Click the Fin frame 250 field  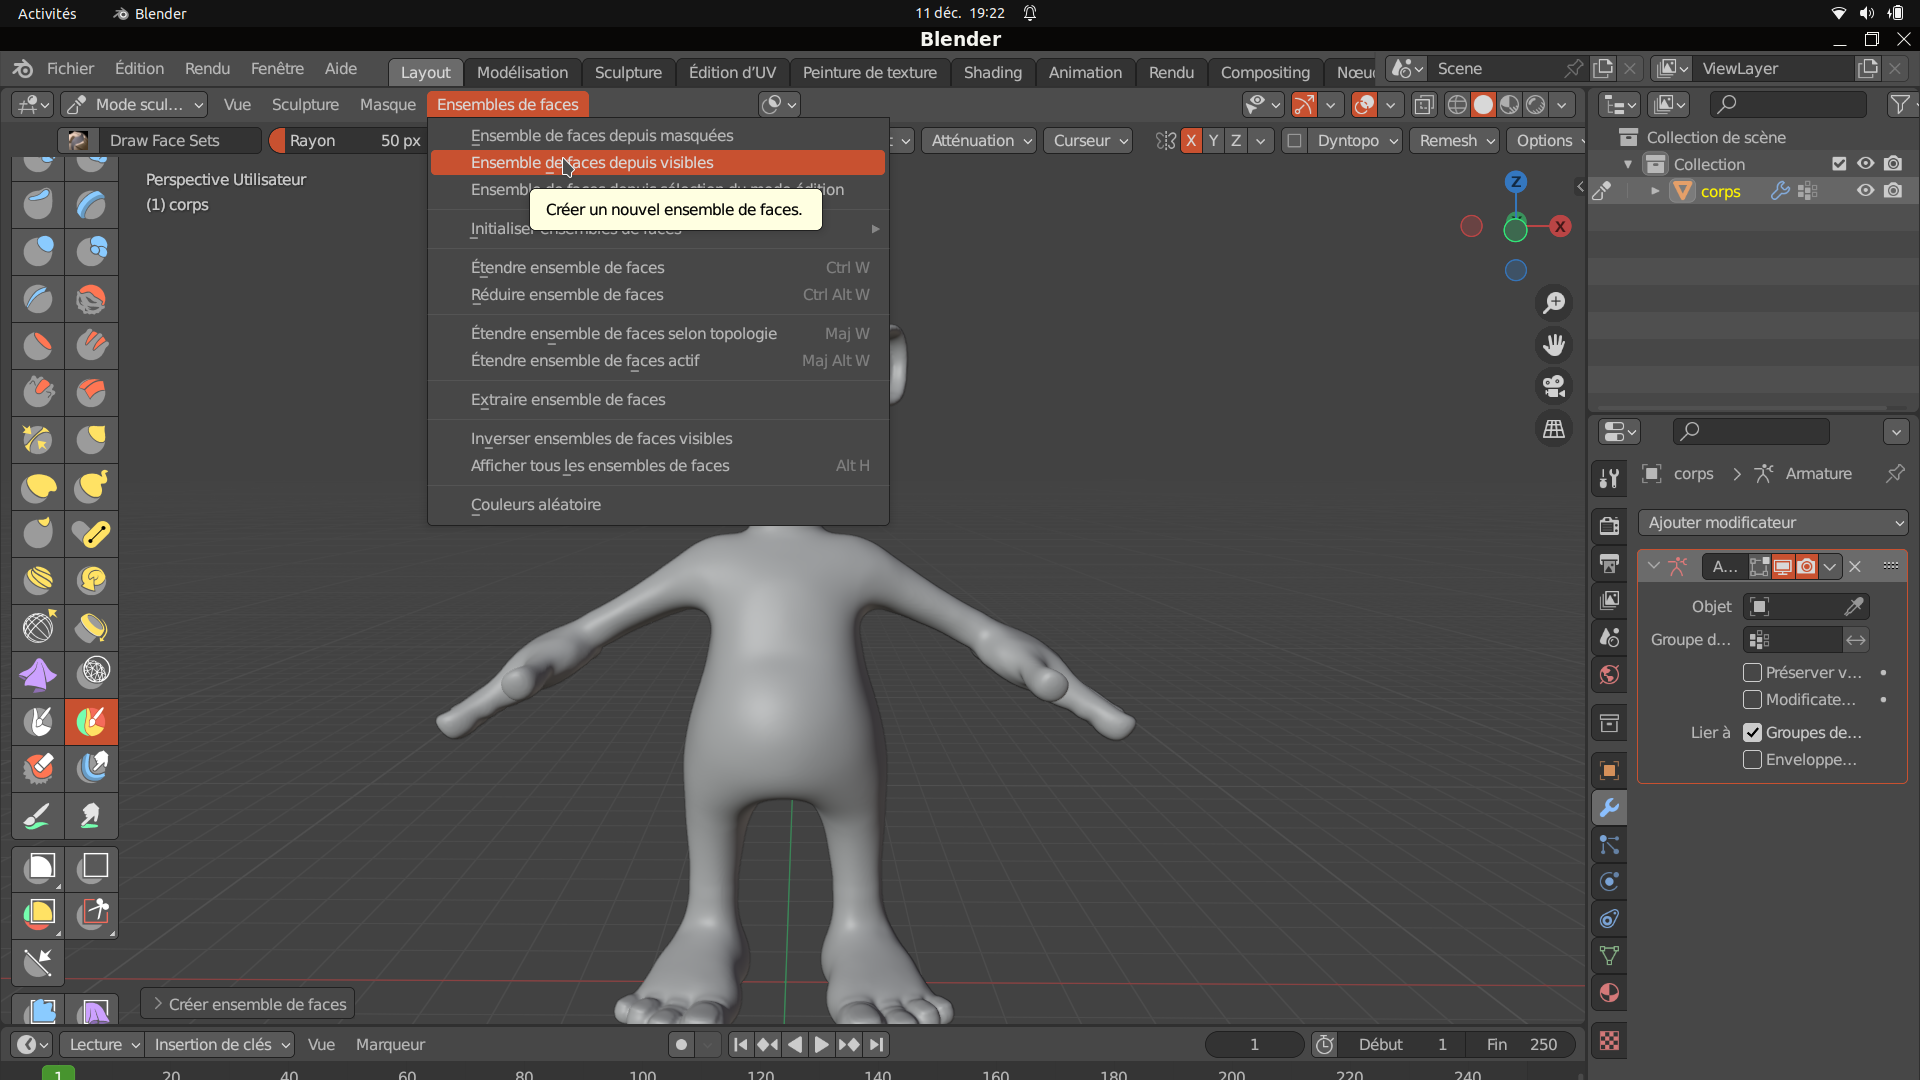pyautogui.click(x=1521, y=1044)
